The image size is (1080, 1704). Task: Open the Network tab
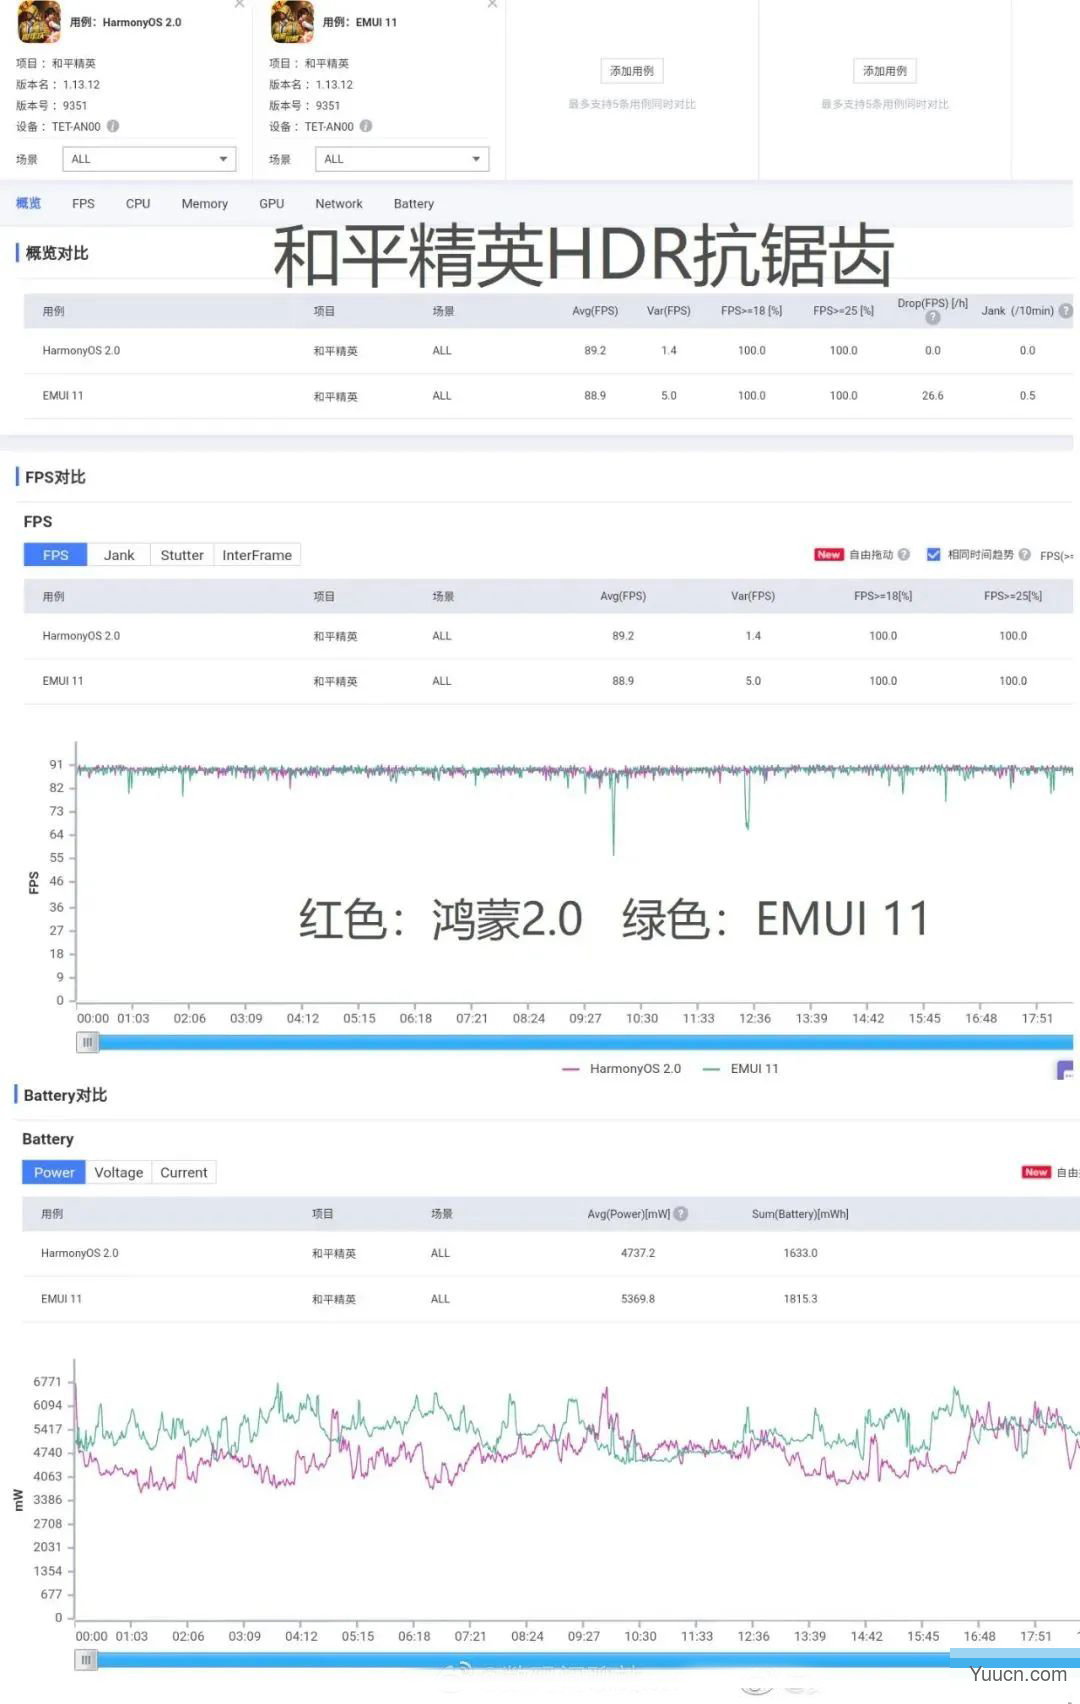pos(339,203)
